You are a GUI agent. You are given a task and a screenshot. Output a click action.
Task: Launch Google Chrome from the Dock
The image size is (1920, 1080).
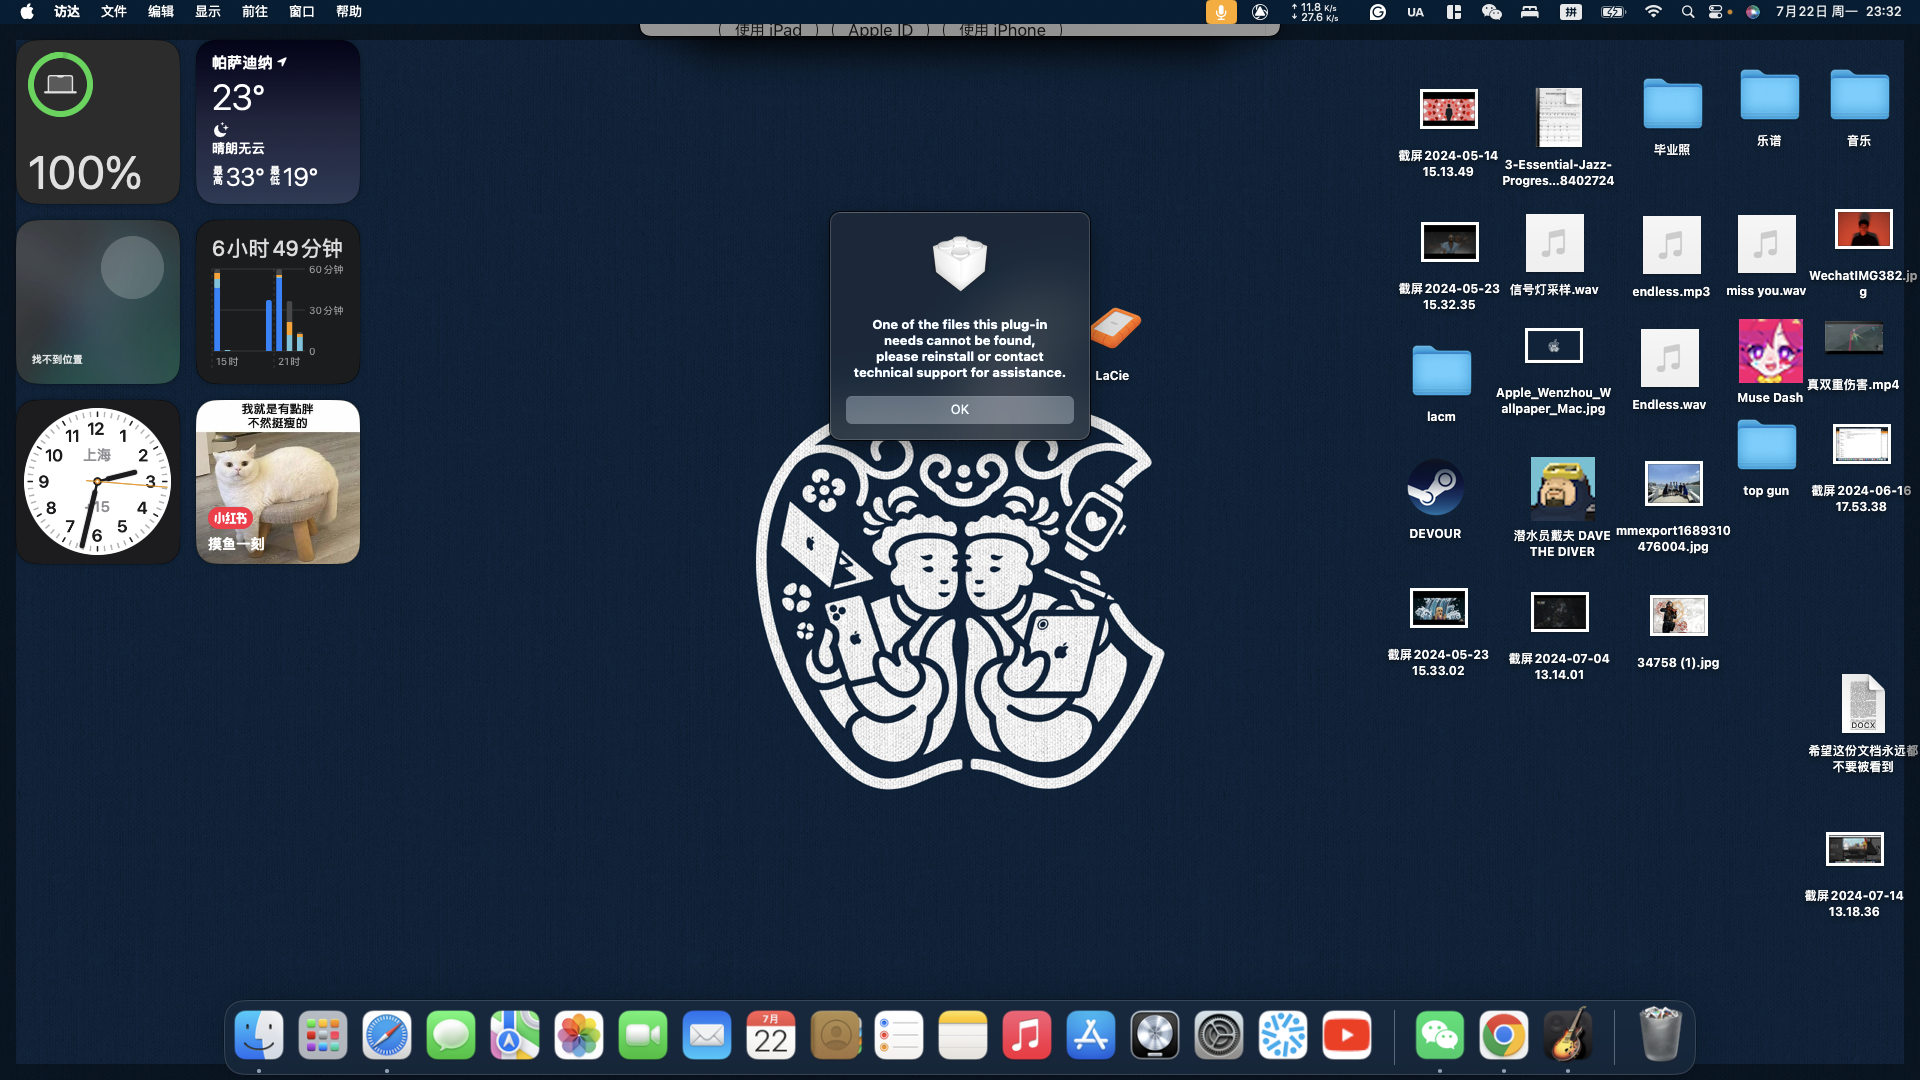pos(1504,1035)
